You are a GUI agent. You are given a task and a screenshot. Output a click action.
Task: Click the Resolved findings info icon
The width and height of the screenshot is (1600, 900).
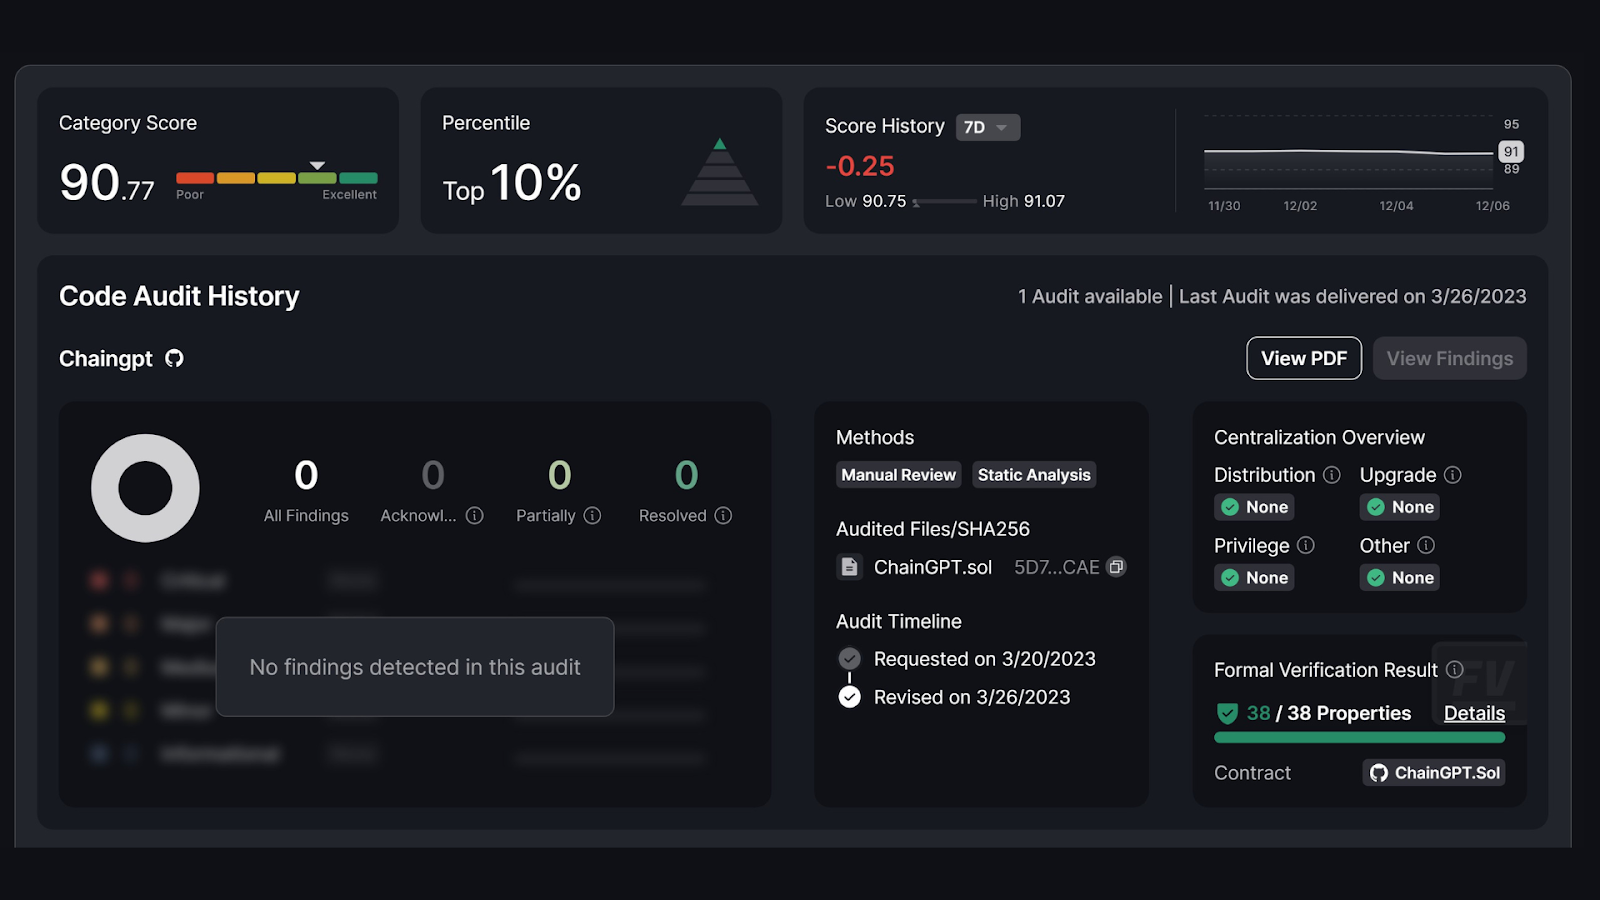[x=720, y=515]
